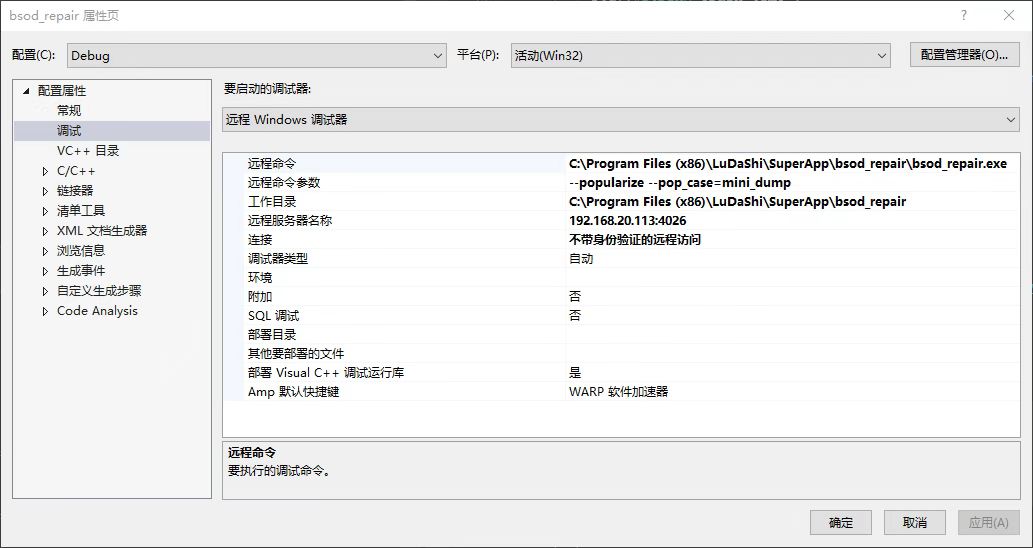This screenshot has height=548, width=1033.
Task: Click the 配置管理器 button
Action: pyautogui.click(x=963, y=55)
